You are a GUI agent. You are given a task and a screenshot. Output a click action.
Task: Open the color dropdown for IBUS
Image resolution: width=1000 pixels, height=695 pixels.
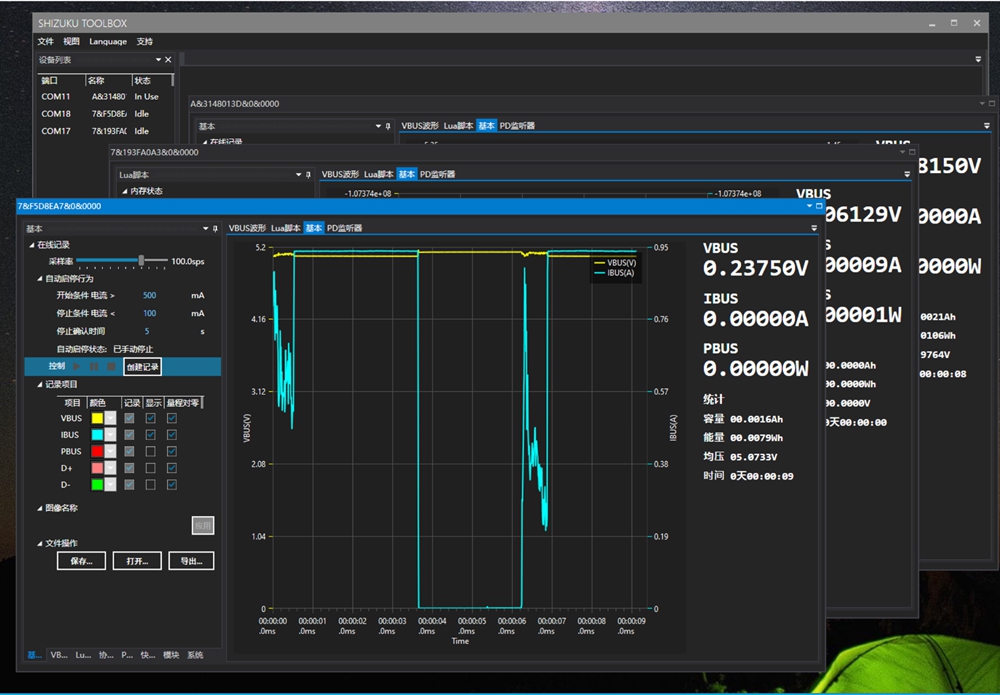click(111, 435)
